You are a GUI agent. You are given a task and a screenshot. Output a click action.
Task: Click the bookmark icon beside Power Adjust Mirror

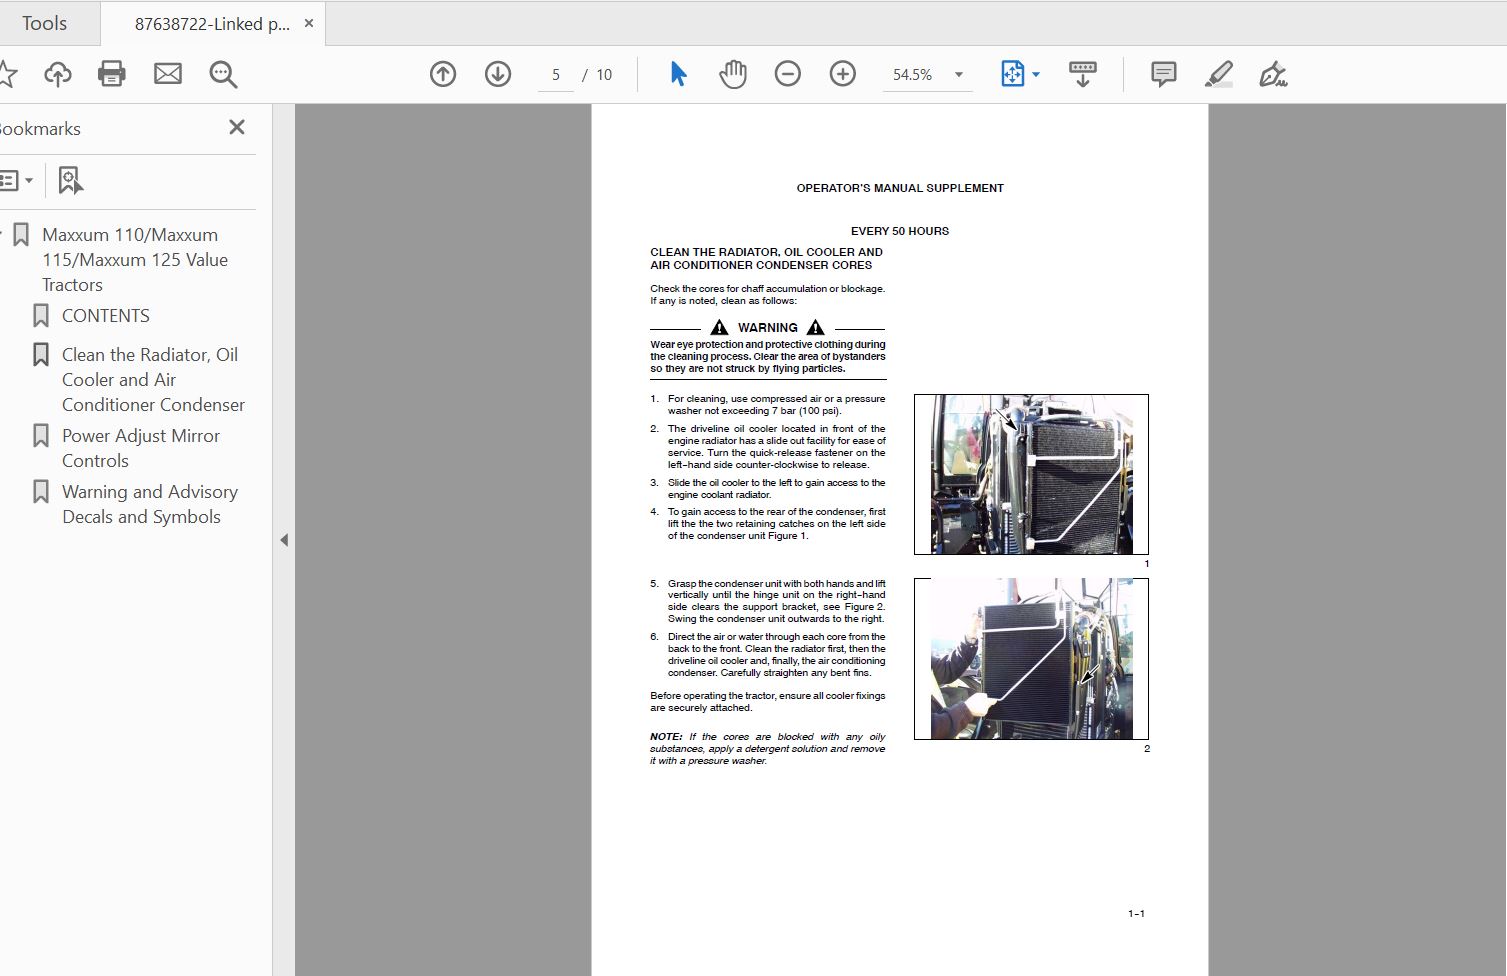(41, 436)
